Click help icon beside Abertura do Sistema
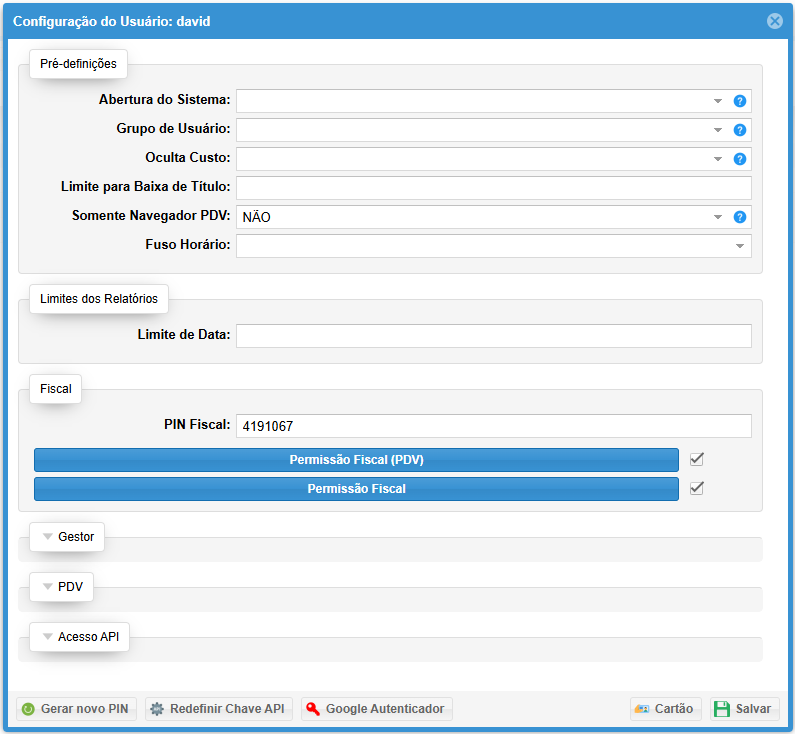The width and height of the screenshot is (795, 734). coord(740,101)
